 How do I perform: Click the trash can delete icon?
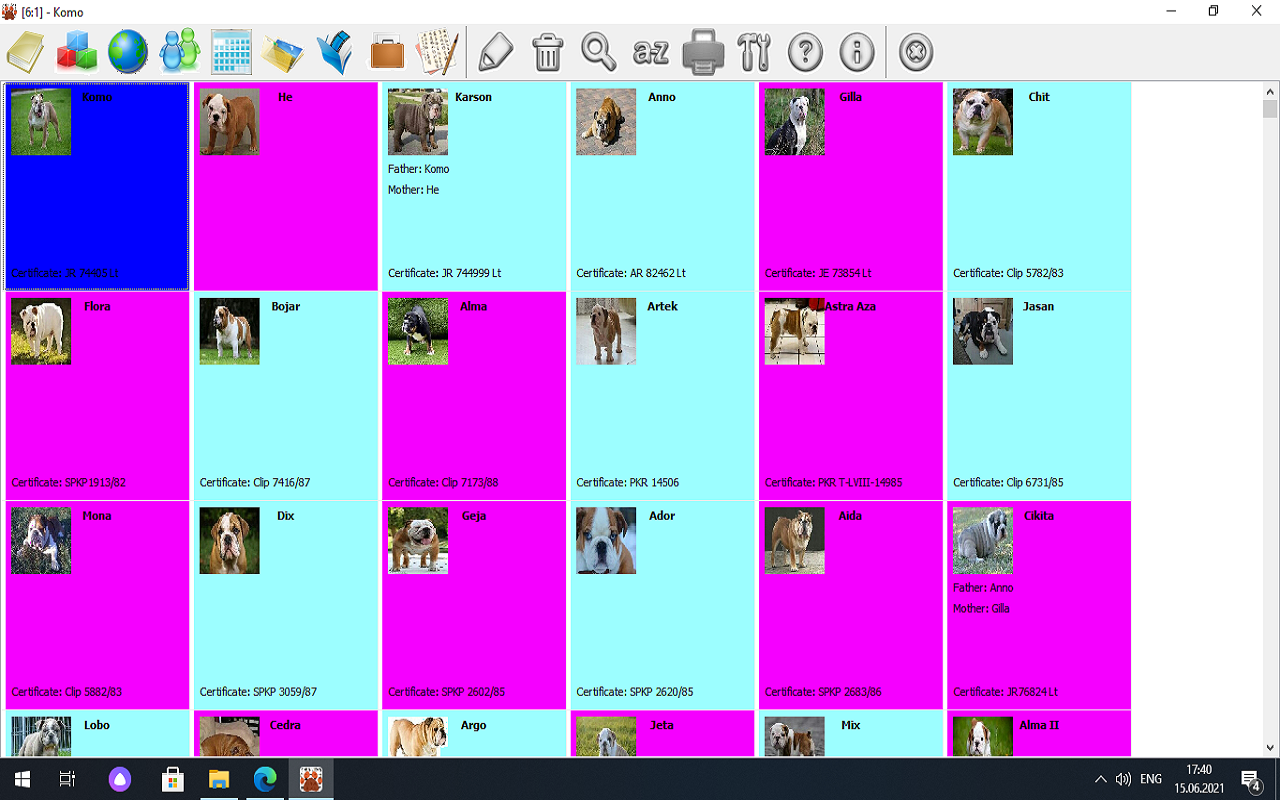click(x=547, y=51)
